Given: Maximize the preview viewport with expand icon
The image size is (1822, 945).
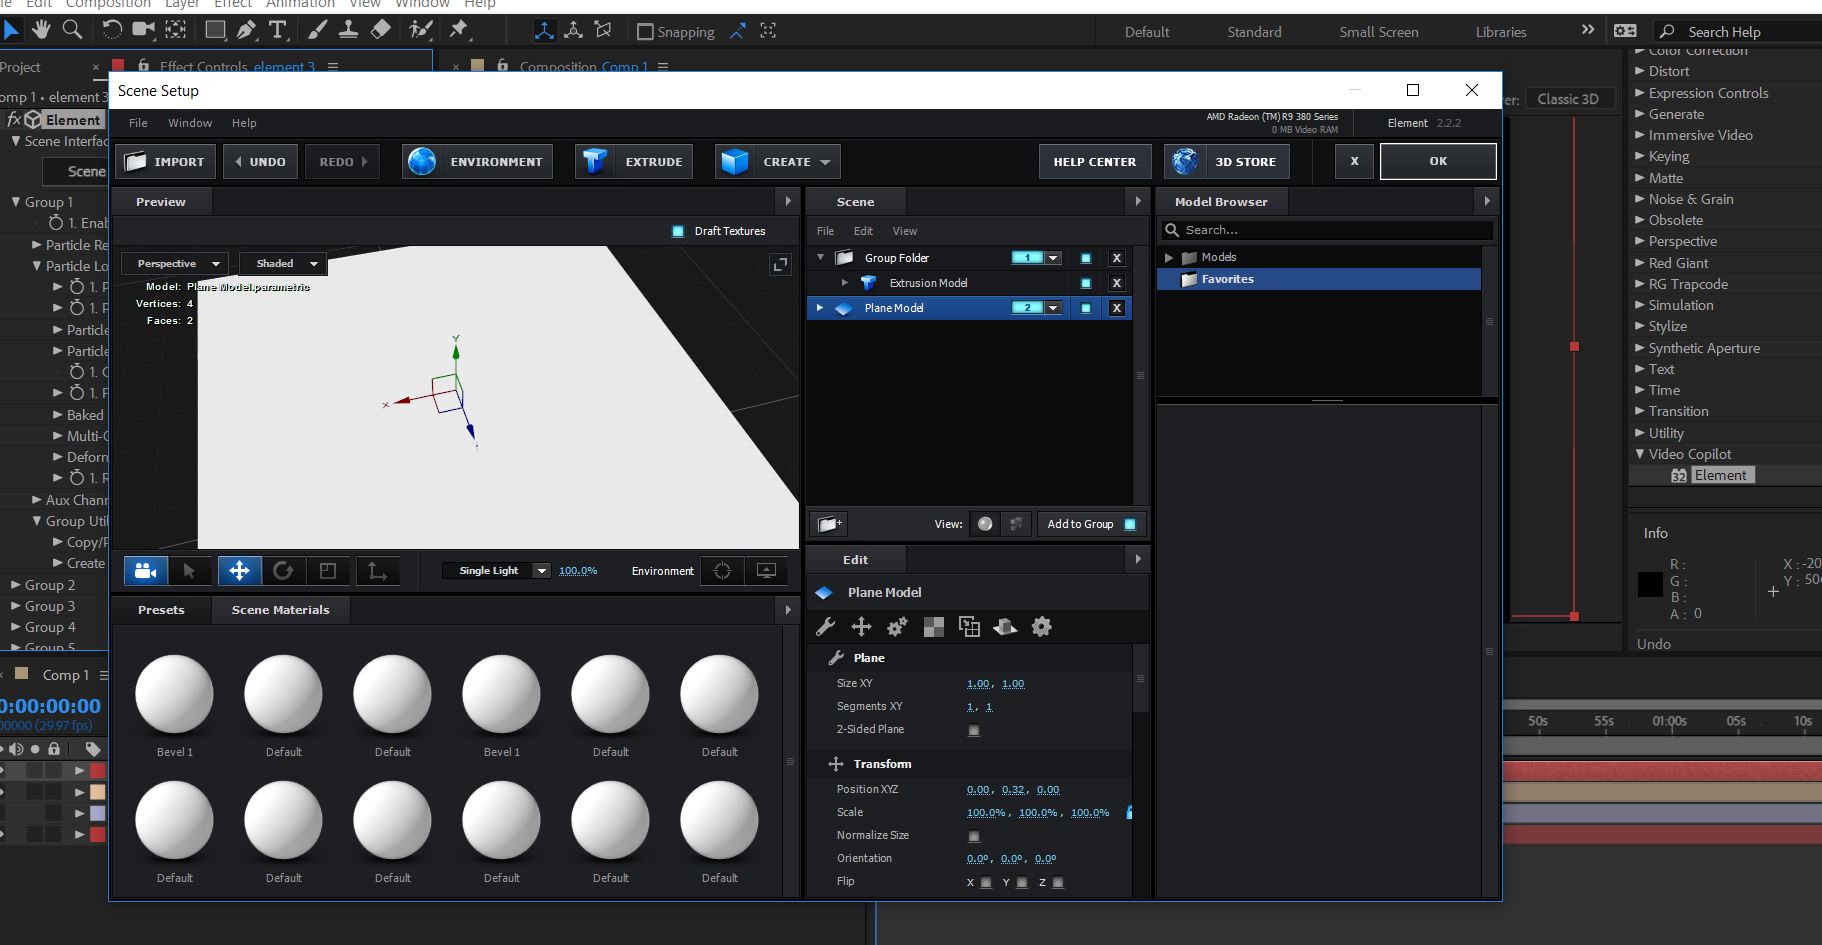Looking at the screenshot, I should tap(780, 264).
